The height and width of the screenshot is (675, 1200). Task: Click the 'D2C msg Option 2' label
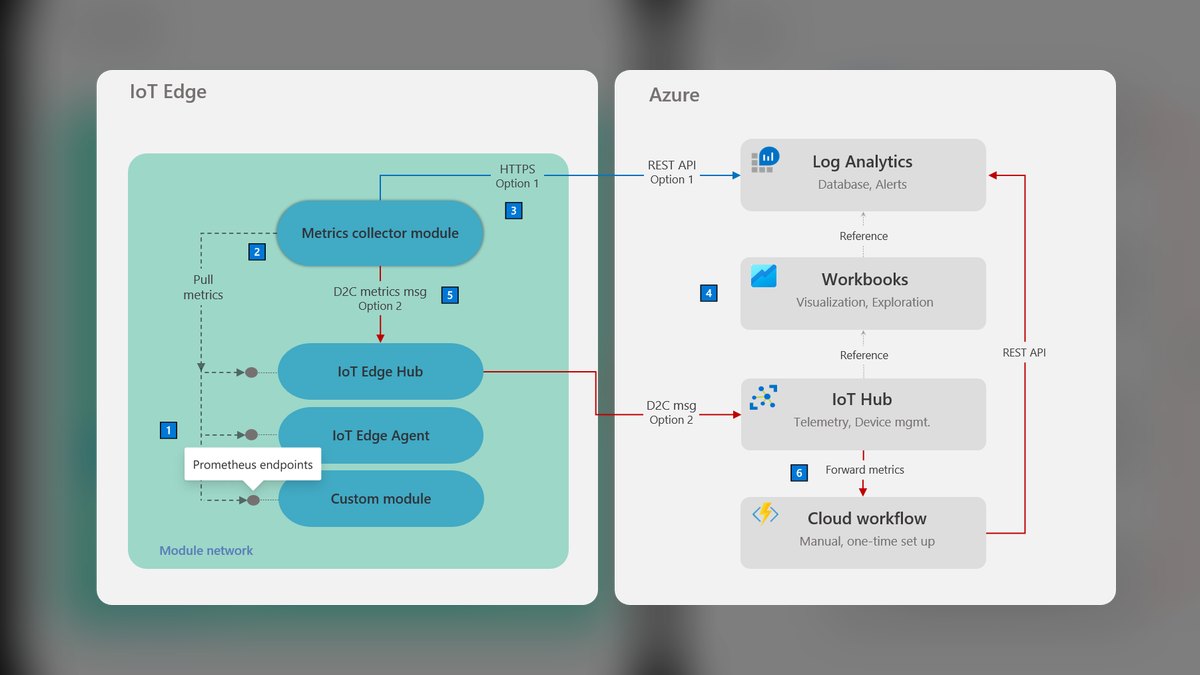click(x=671, y=413)
